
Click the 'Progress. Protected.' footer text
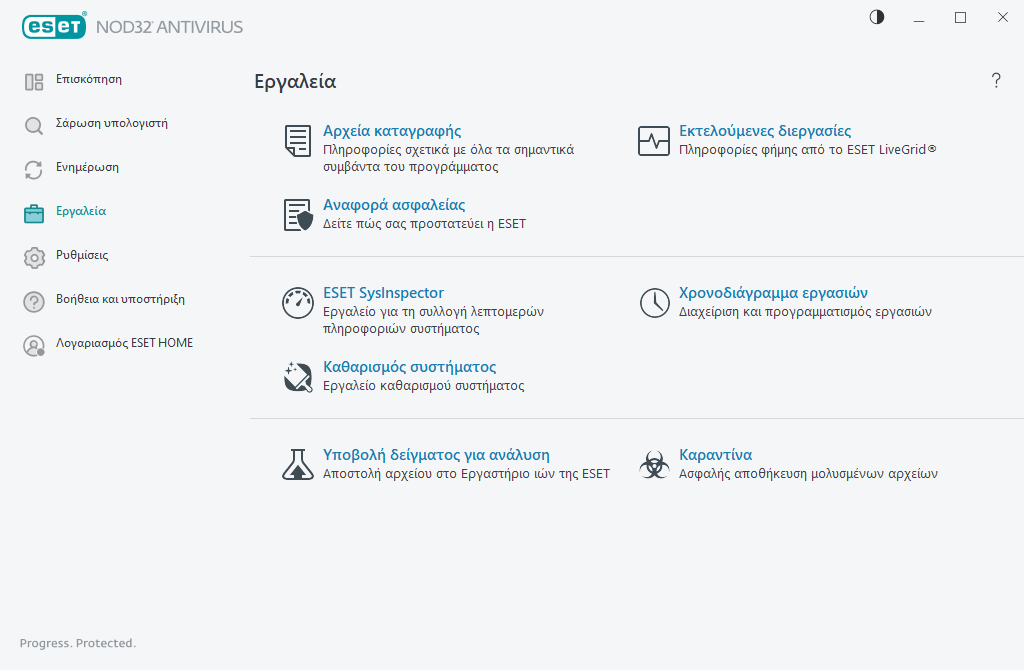click(78, 643)
